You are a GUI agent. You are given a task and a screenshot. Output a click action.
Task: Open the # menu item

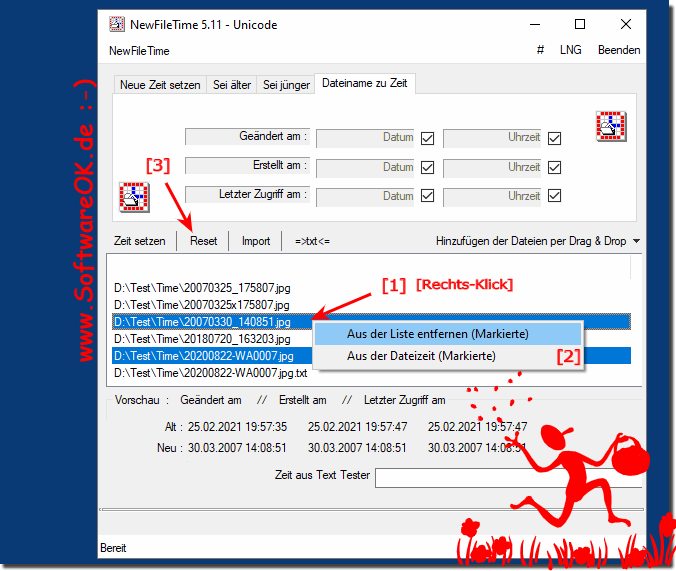(x=540, y=50)
